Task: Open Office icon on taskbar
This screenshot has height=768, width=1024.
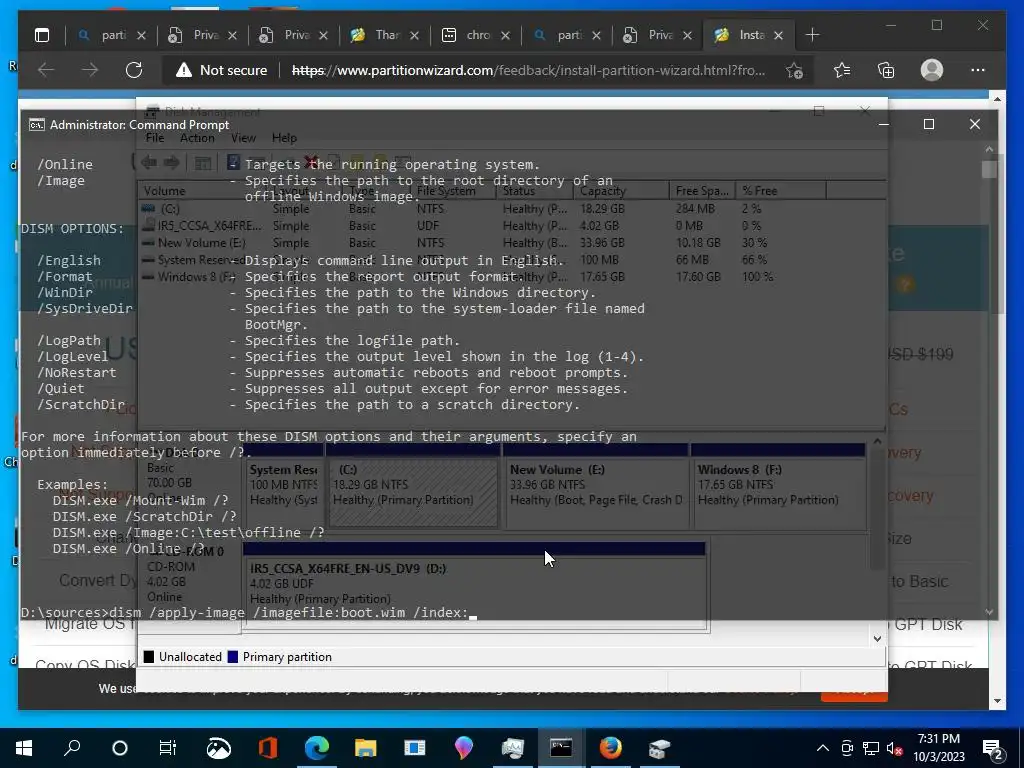Action: (x=267, y=748)
